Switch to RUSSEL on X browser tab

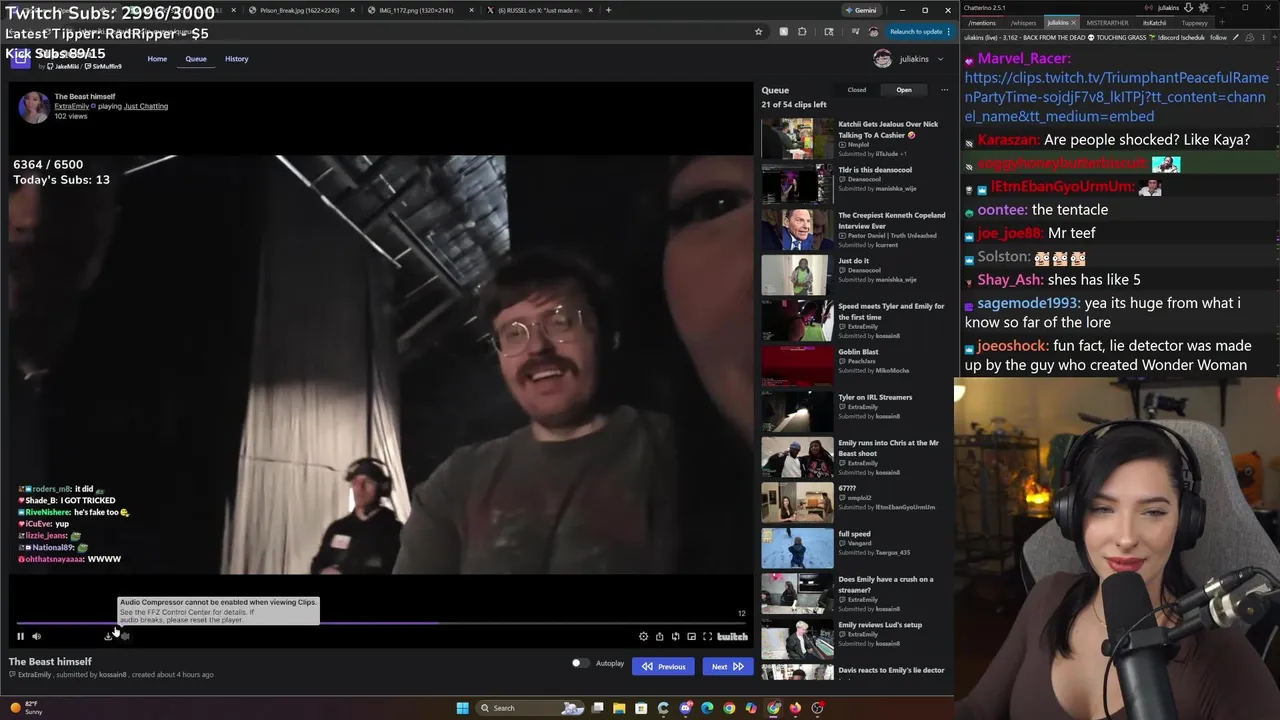click(540, 10)
